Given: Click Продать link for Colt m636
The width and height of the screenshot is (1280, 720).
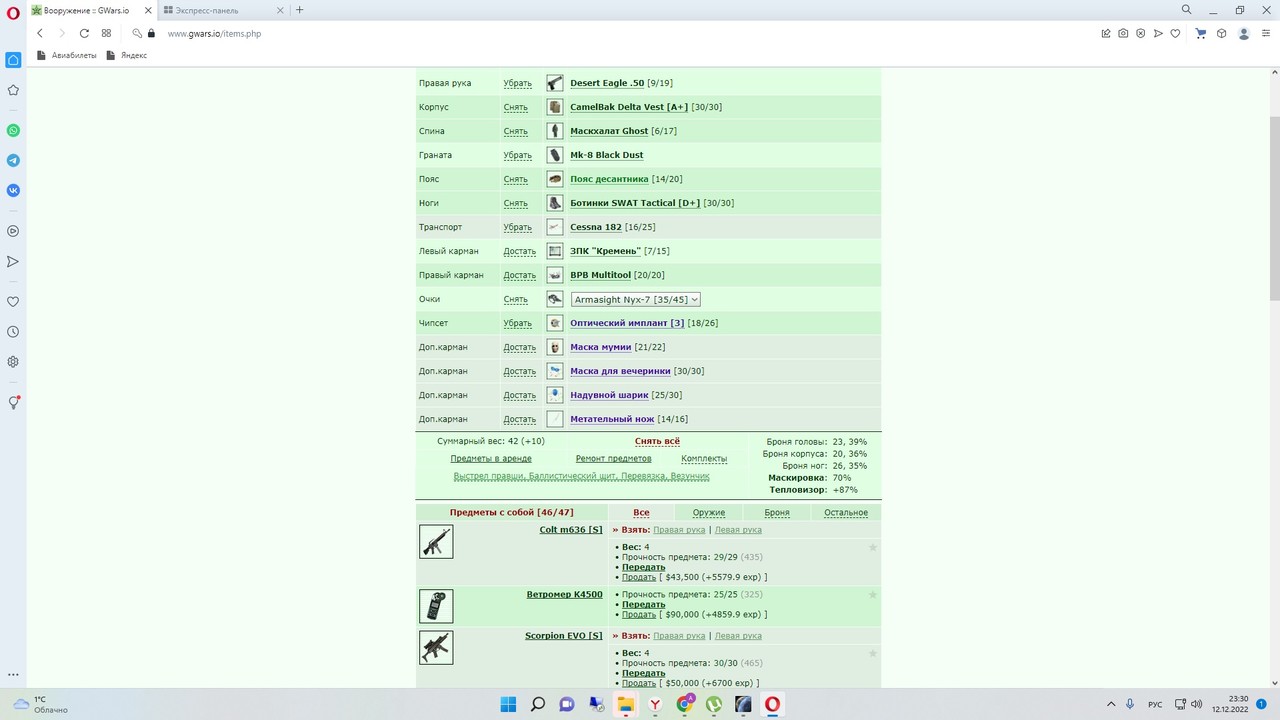Looking at the screenshot, I should (639, 577).
